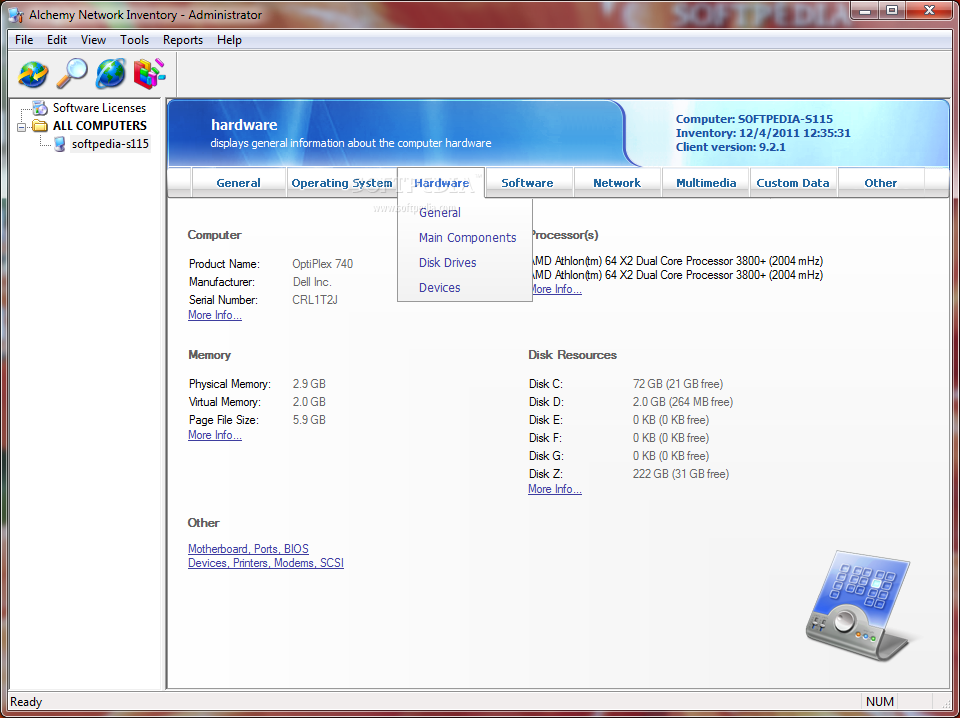Click the globe network scan icon
This screenshot has width=960, height=718.
111,73
